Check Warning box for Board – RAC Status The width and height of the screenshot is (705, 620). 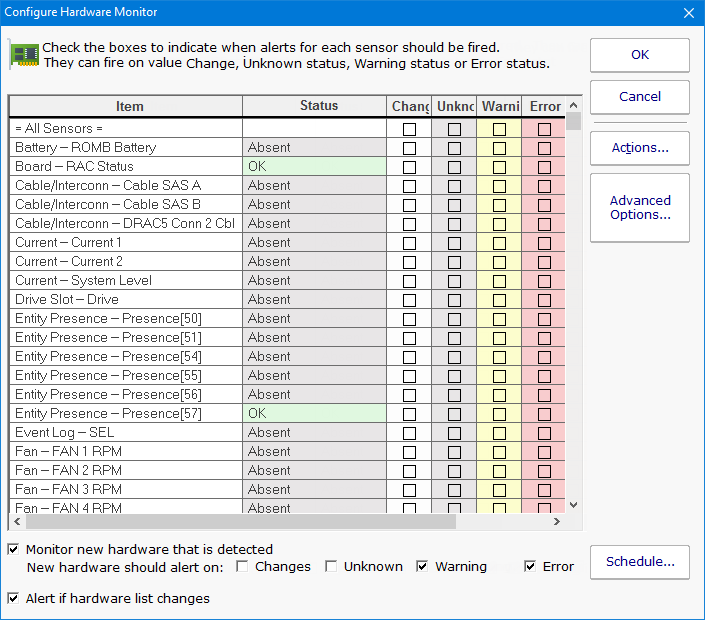click(499, 167)
